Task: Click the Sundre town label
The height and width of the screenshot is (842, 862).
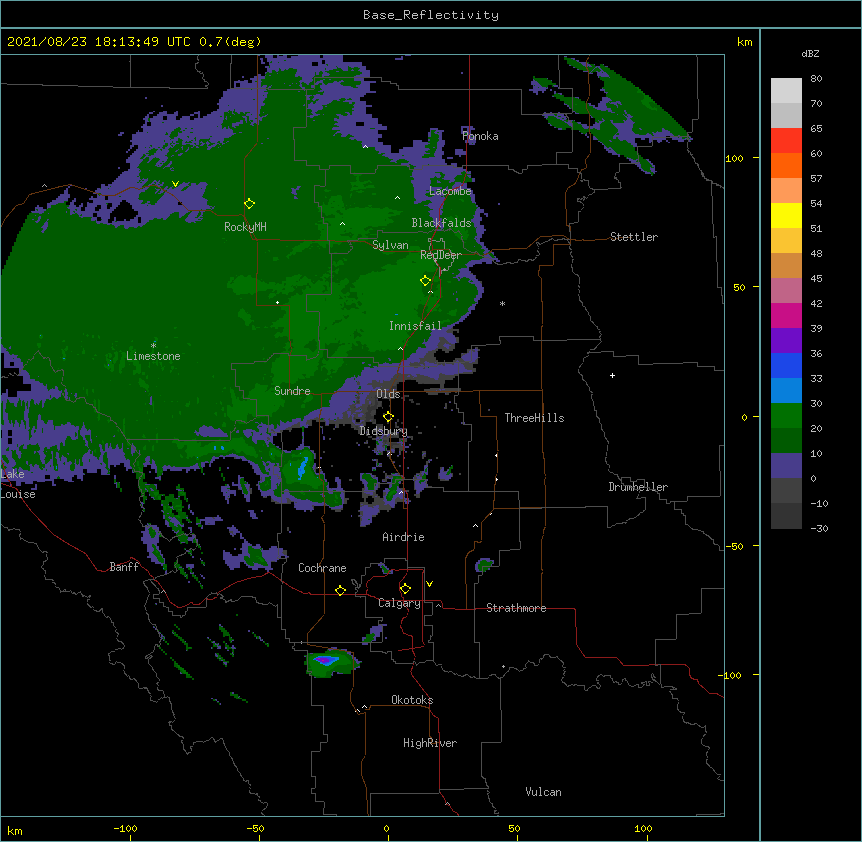Action: pyautogui.click(x=292, y=391)
